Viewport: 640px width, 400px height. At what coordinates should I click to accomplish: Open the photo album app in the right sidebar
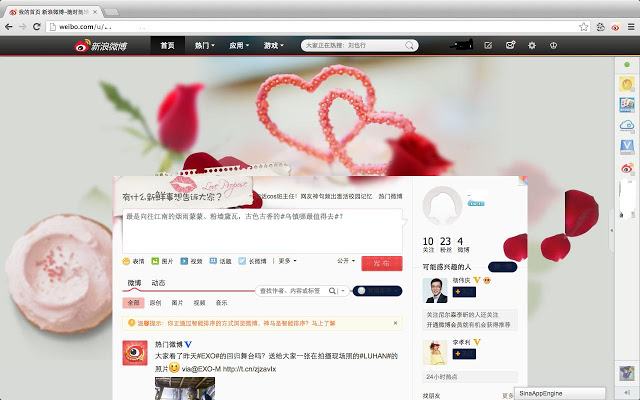click(x=627, y=104)
